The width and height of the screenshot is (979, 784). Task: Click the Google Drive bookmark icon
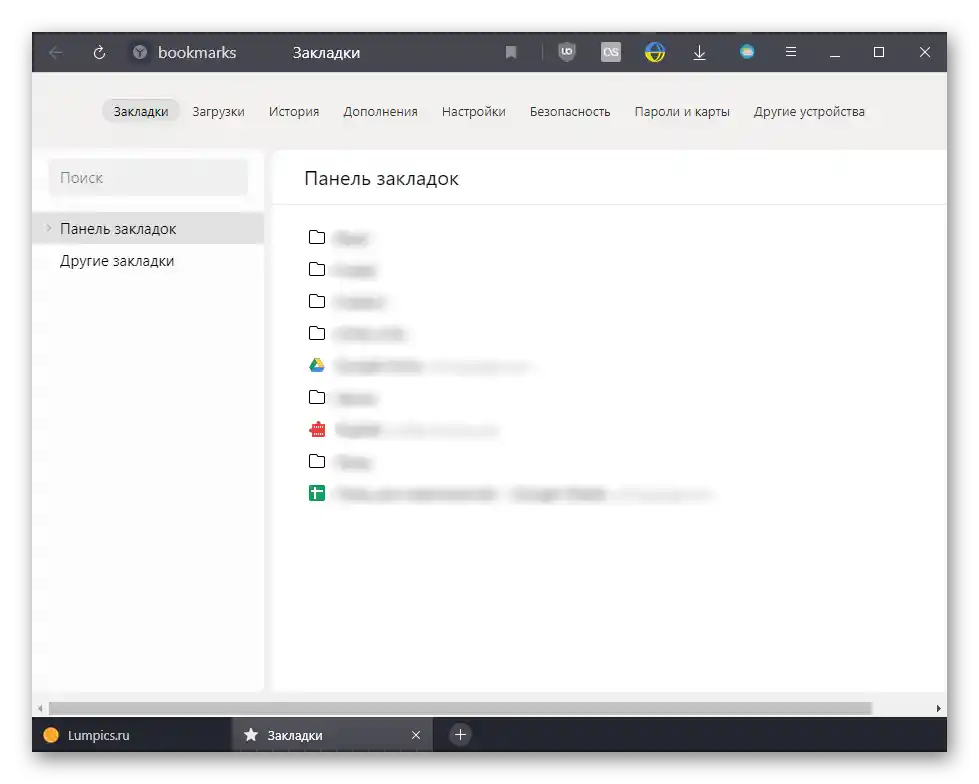click(x=317, y=365)
